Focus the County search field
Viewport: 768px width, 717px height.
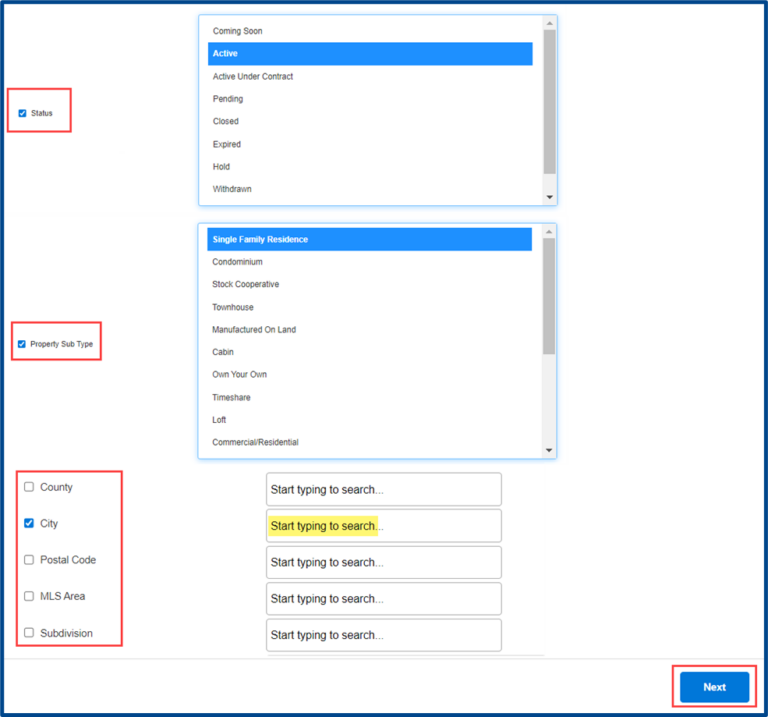point(383,490)
